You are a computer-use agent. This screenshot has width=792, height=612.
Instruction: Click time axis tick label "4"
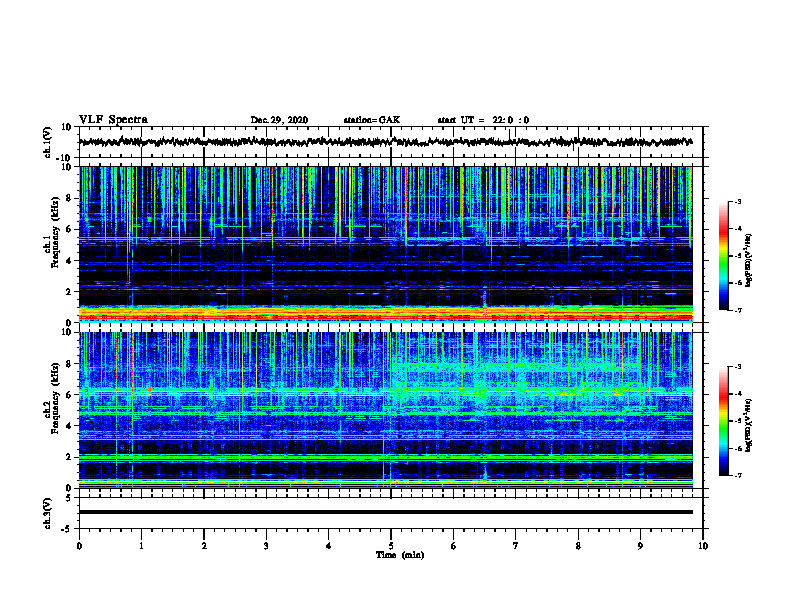click(329, 546)
